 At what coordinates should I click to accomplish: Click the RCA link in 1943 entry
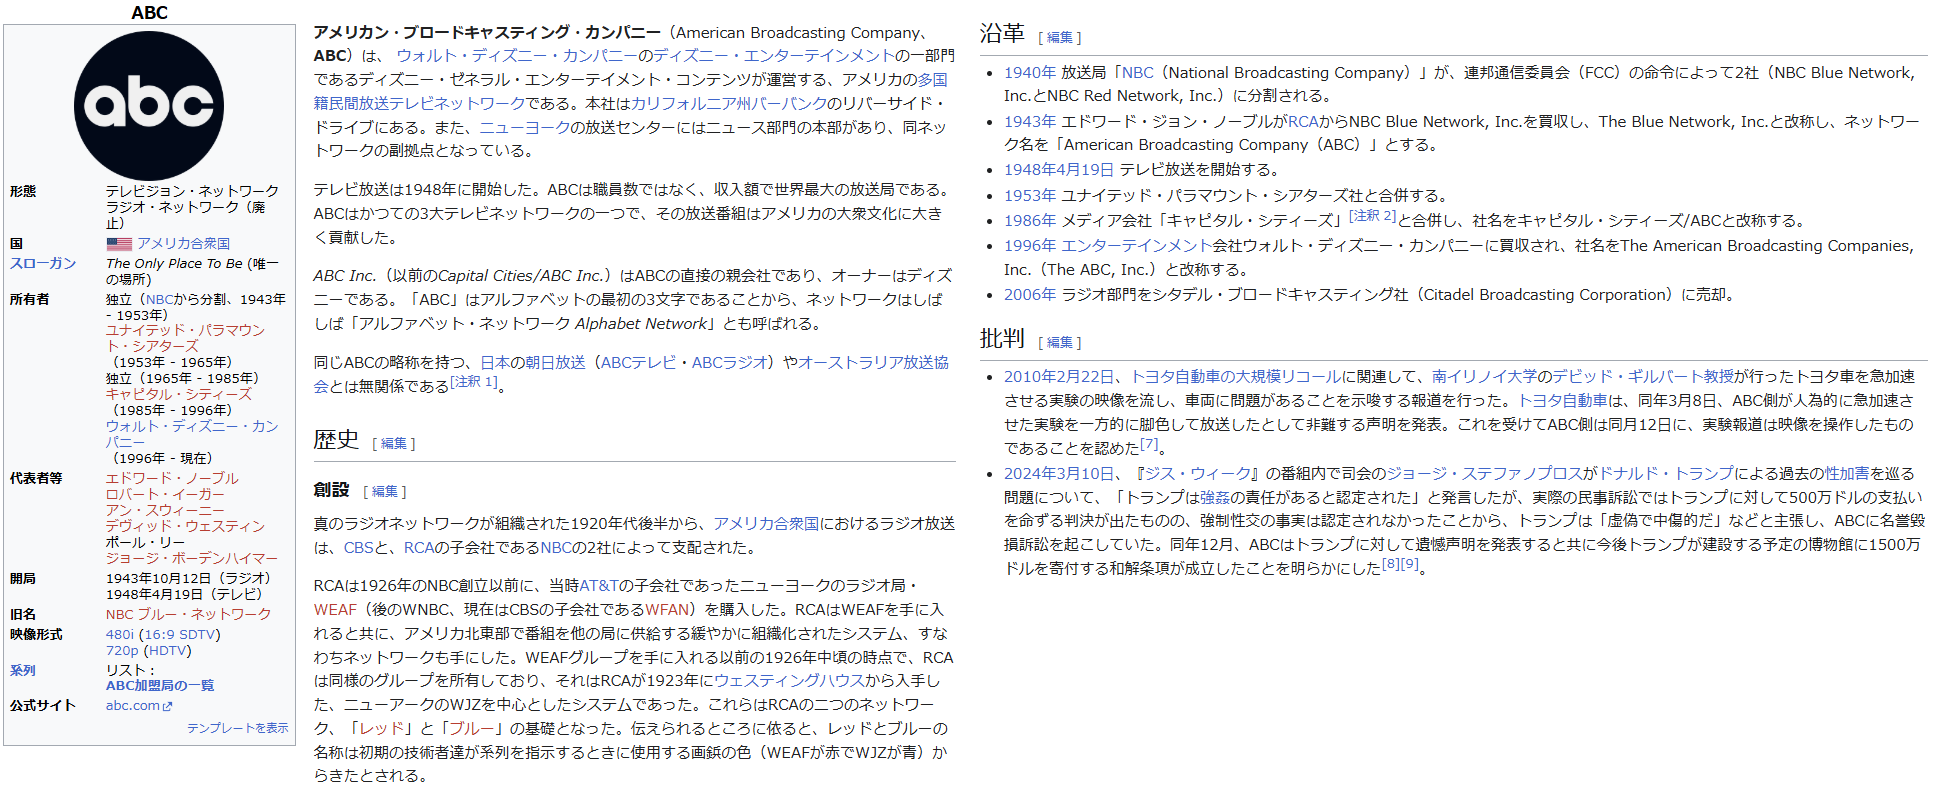1302,121
